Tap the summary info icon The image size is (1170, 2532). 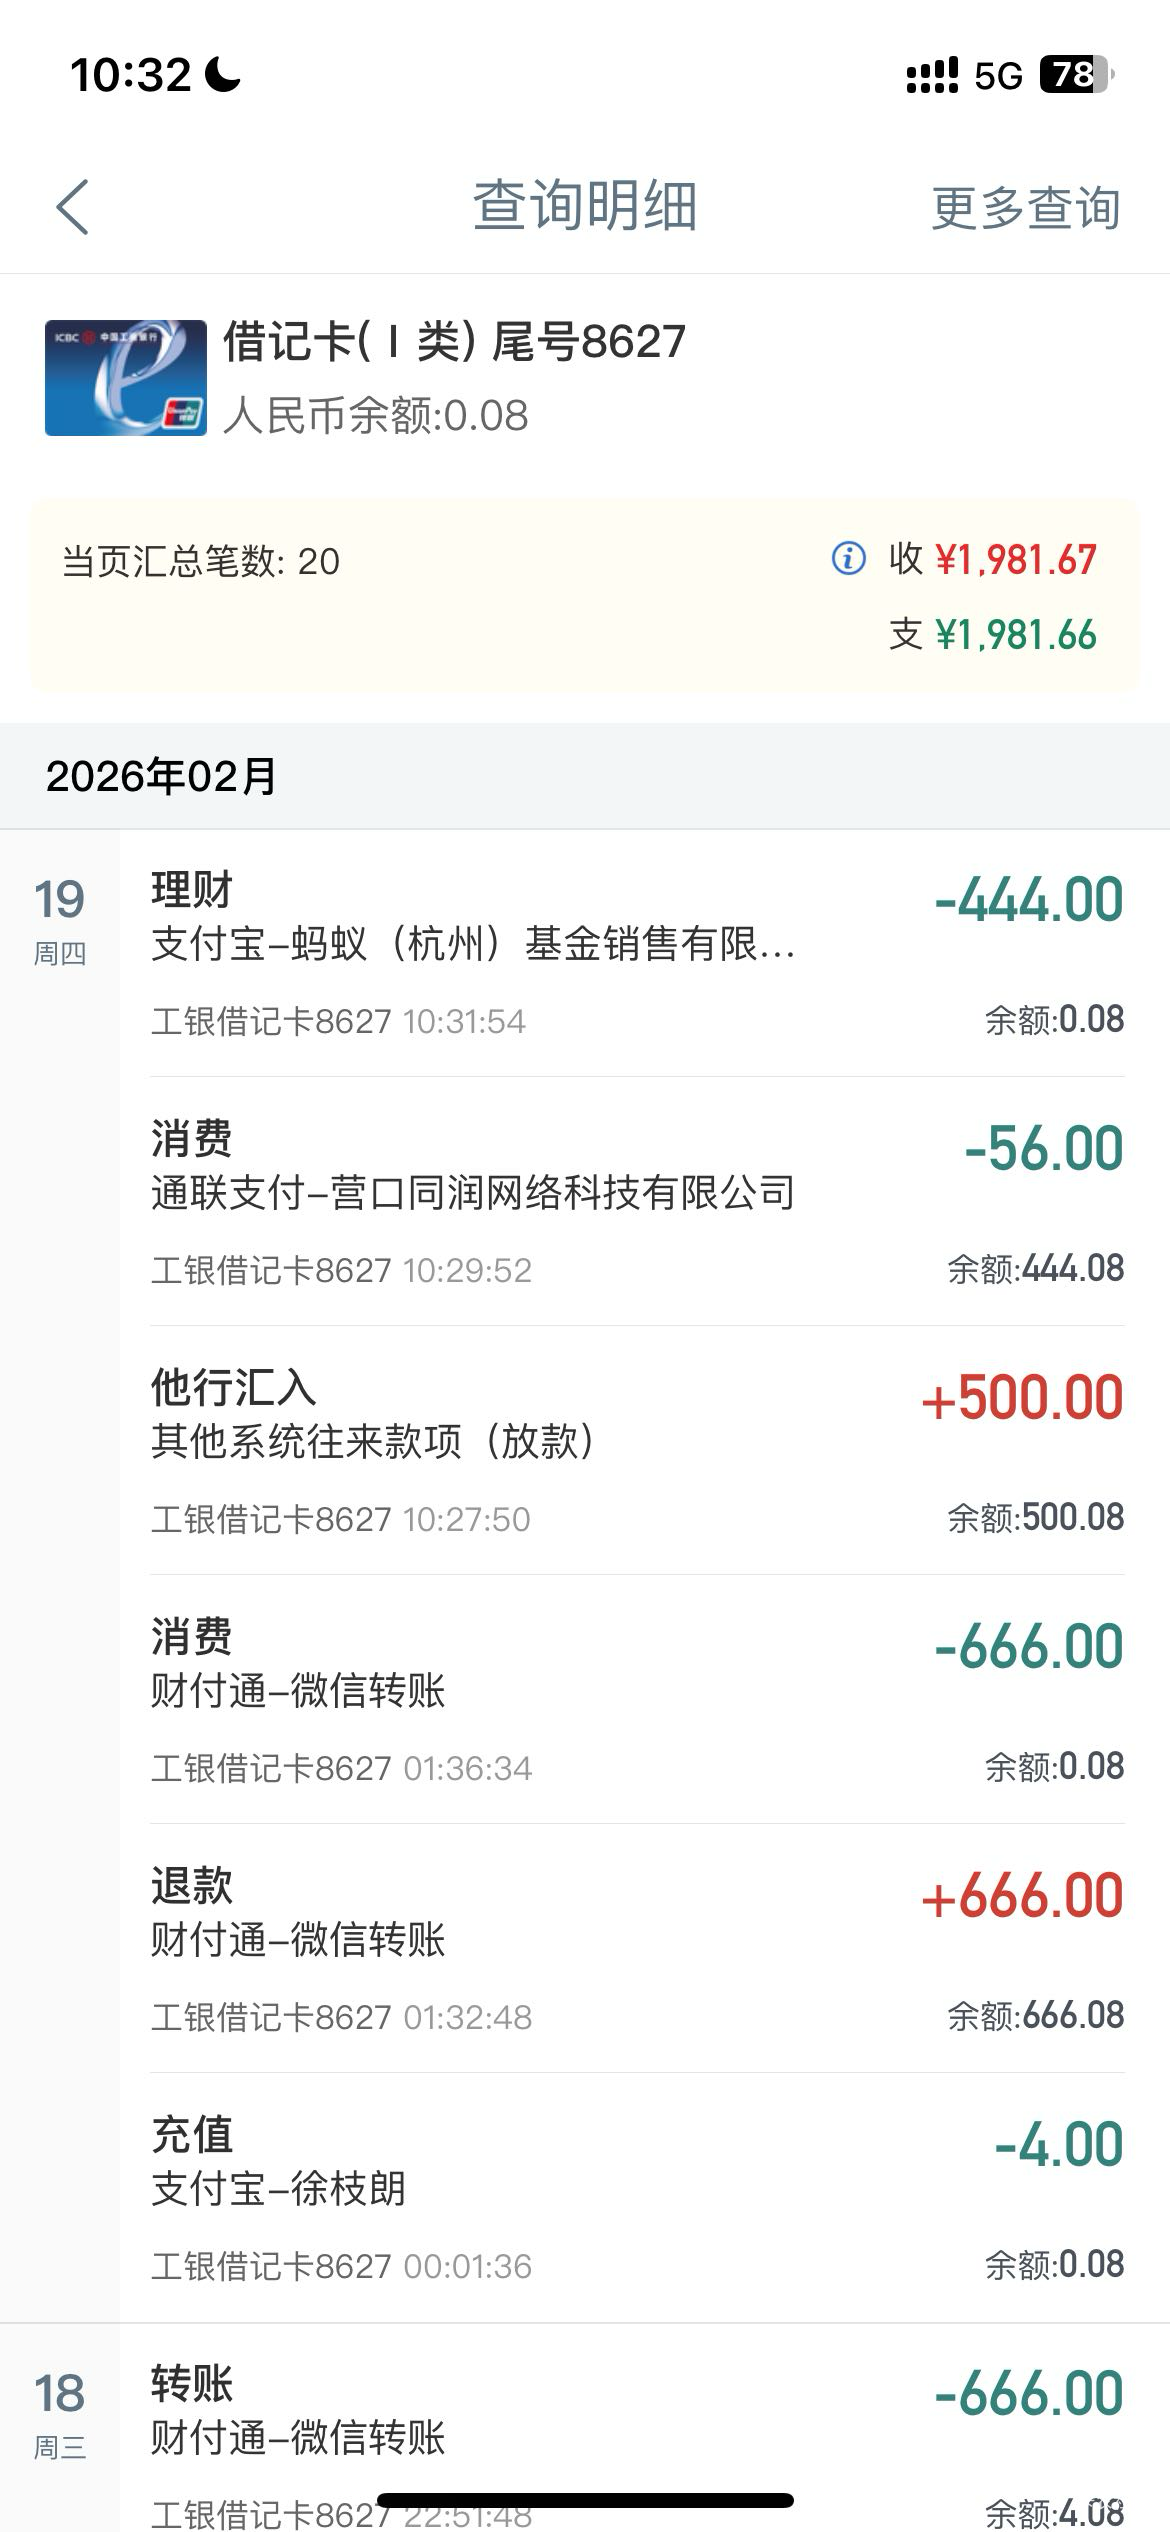coord(848,558)
